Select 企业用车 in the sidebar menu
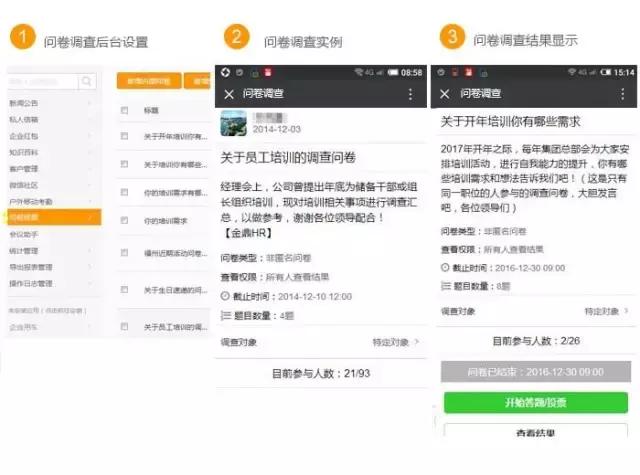The image size is (640, 475). tap(24, 327)
